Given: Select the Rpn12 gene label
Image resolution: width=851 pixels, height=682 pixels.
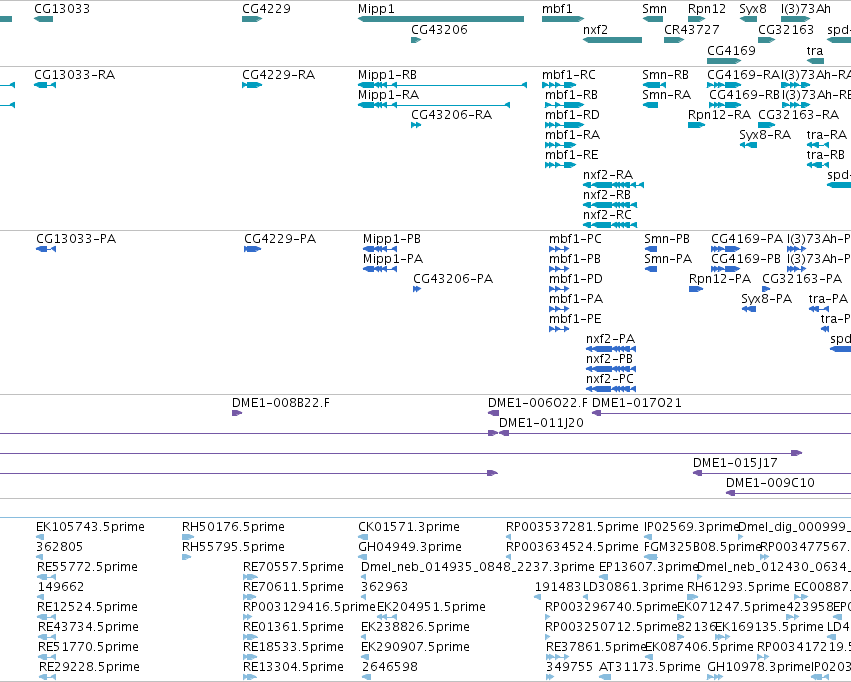Looking at the screenshot, I should coord(707,9).
